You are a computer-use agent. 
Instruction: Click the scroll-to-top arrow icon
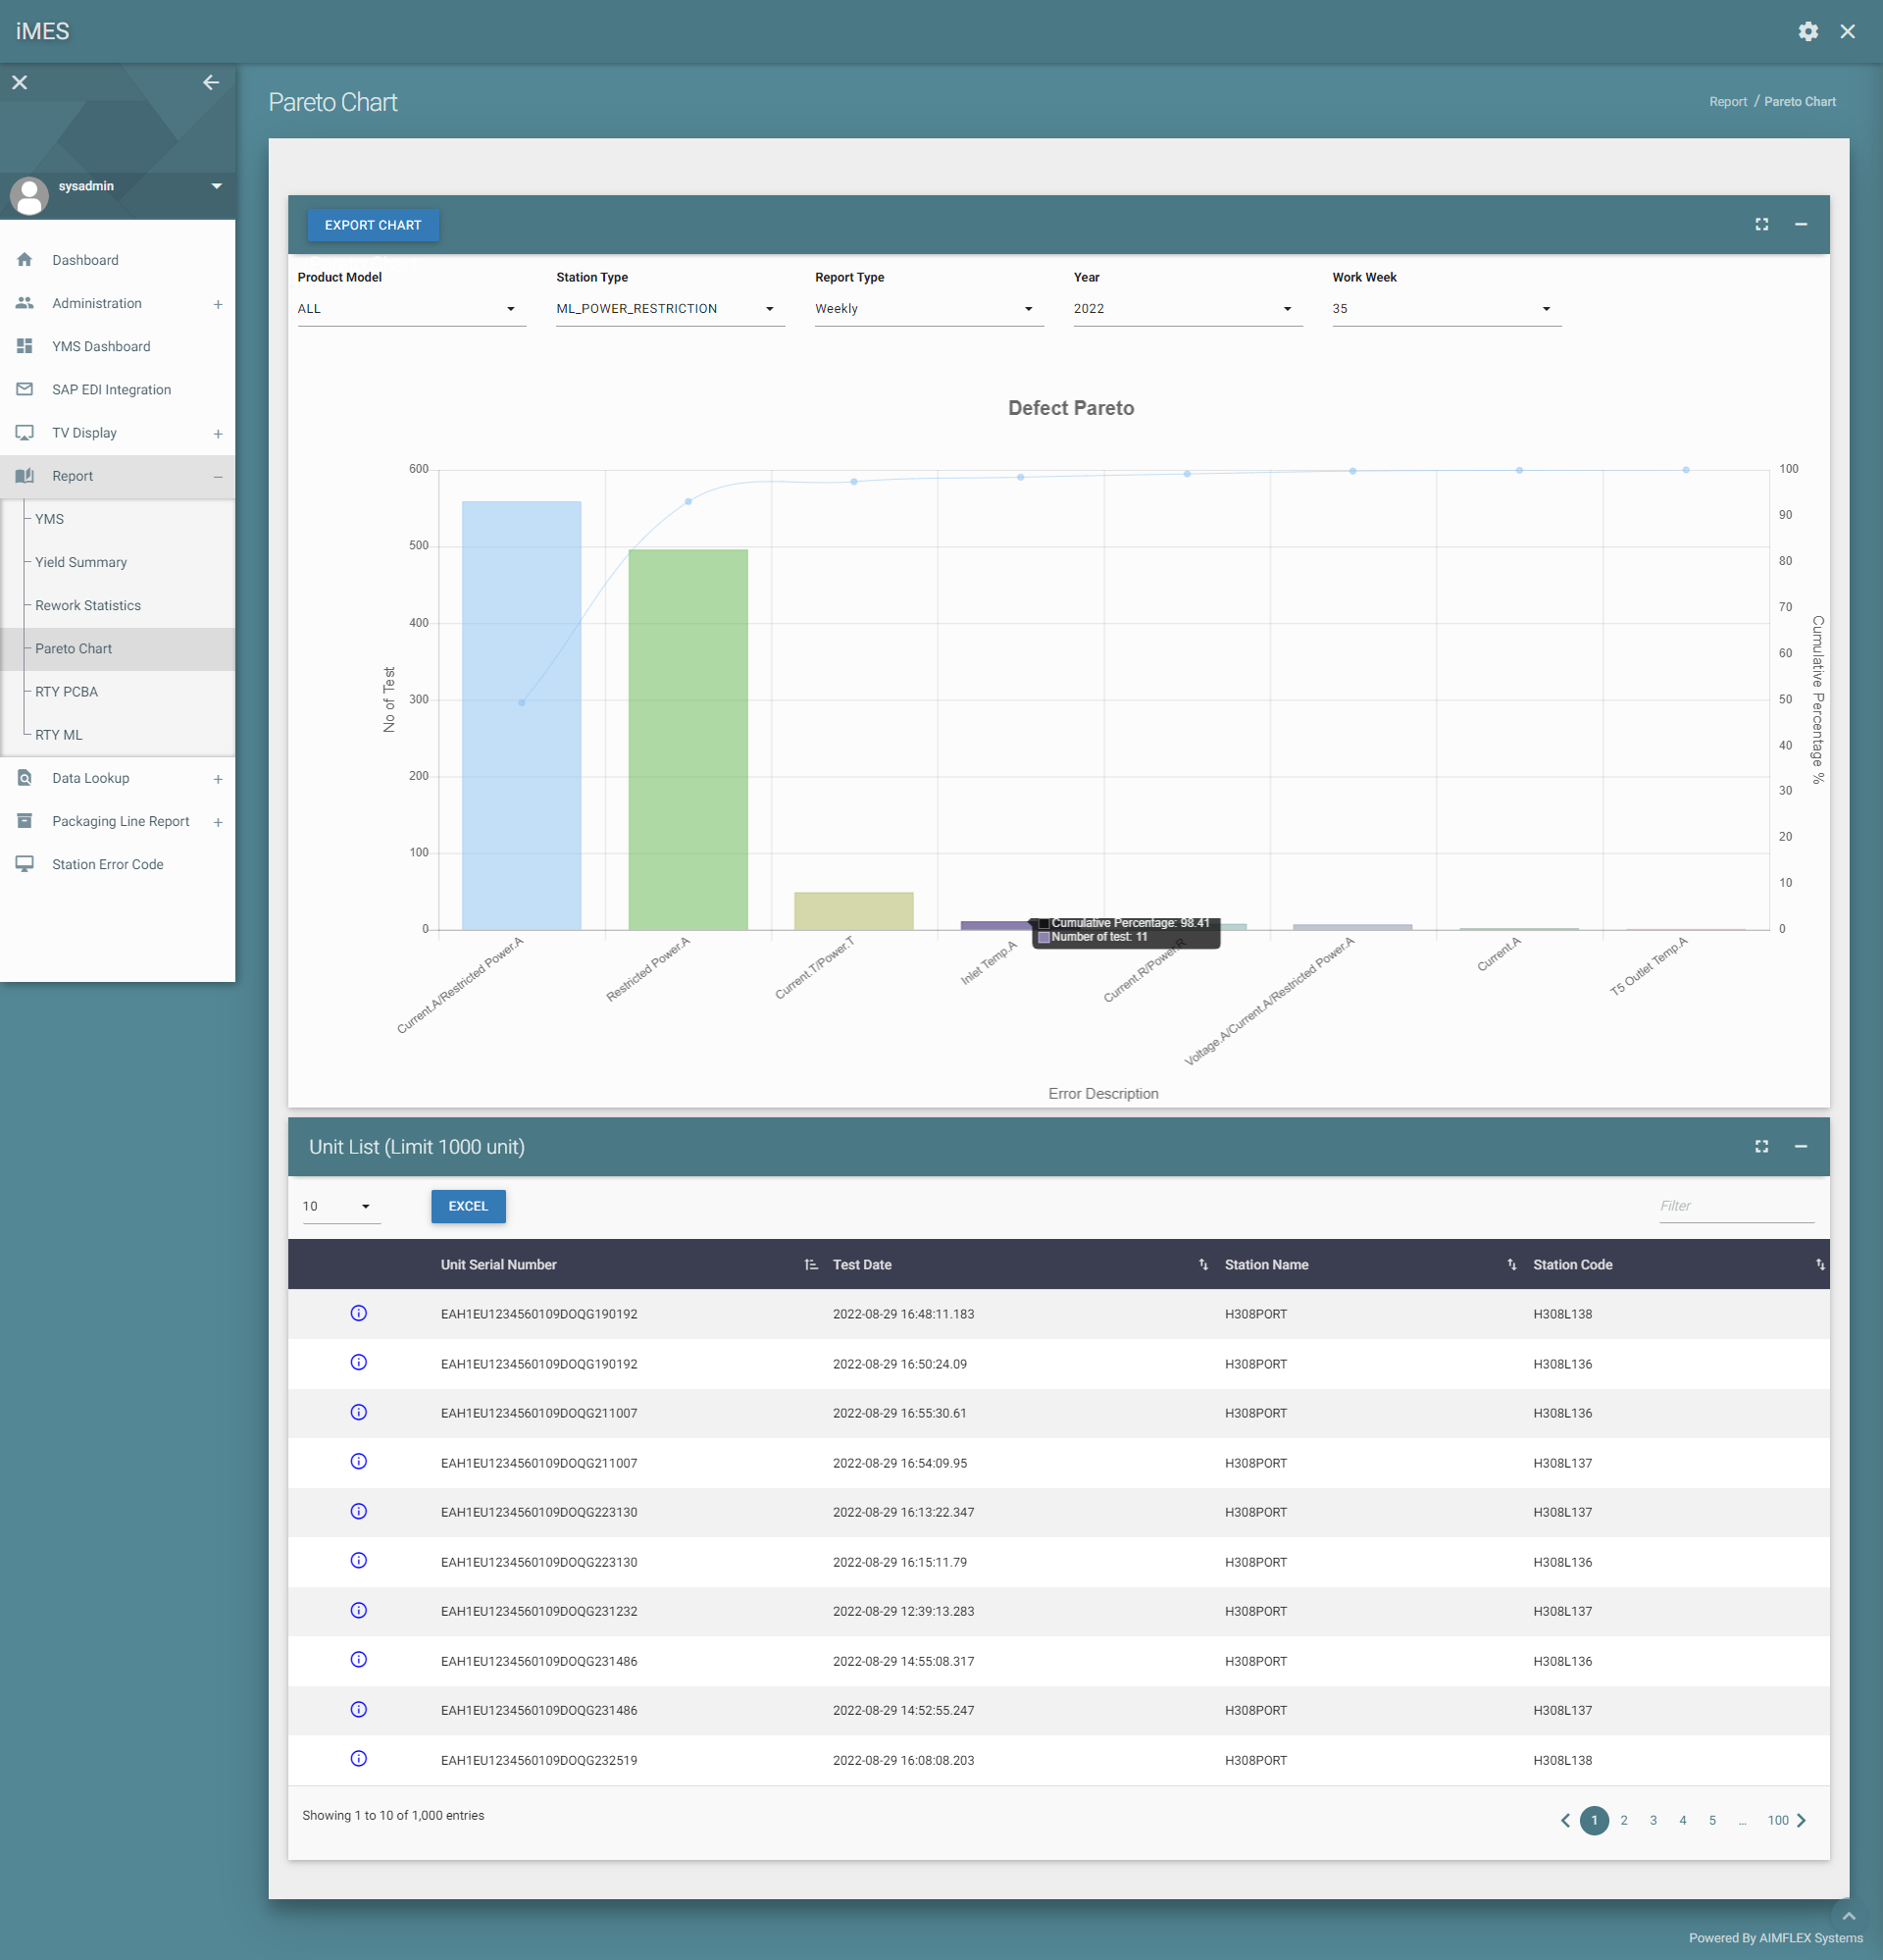click(x=1848, y=1916)
